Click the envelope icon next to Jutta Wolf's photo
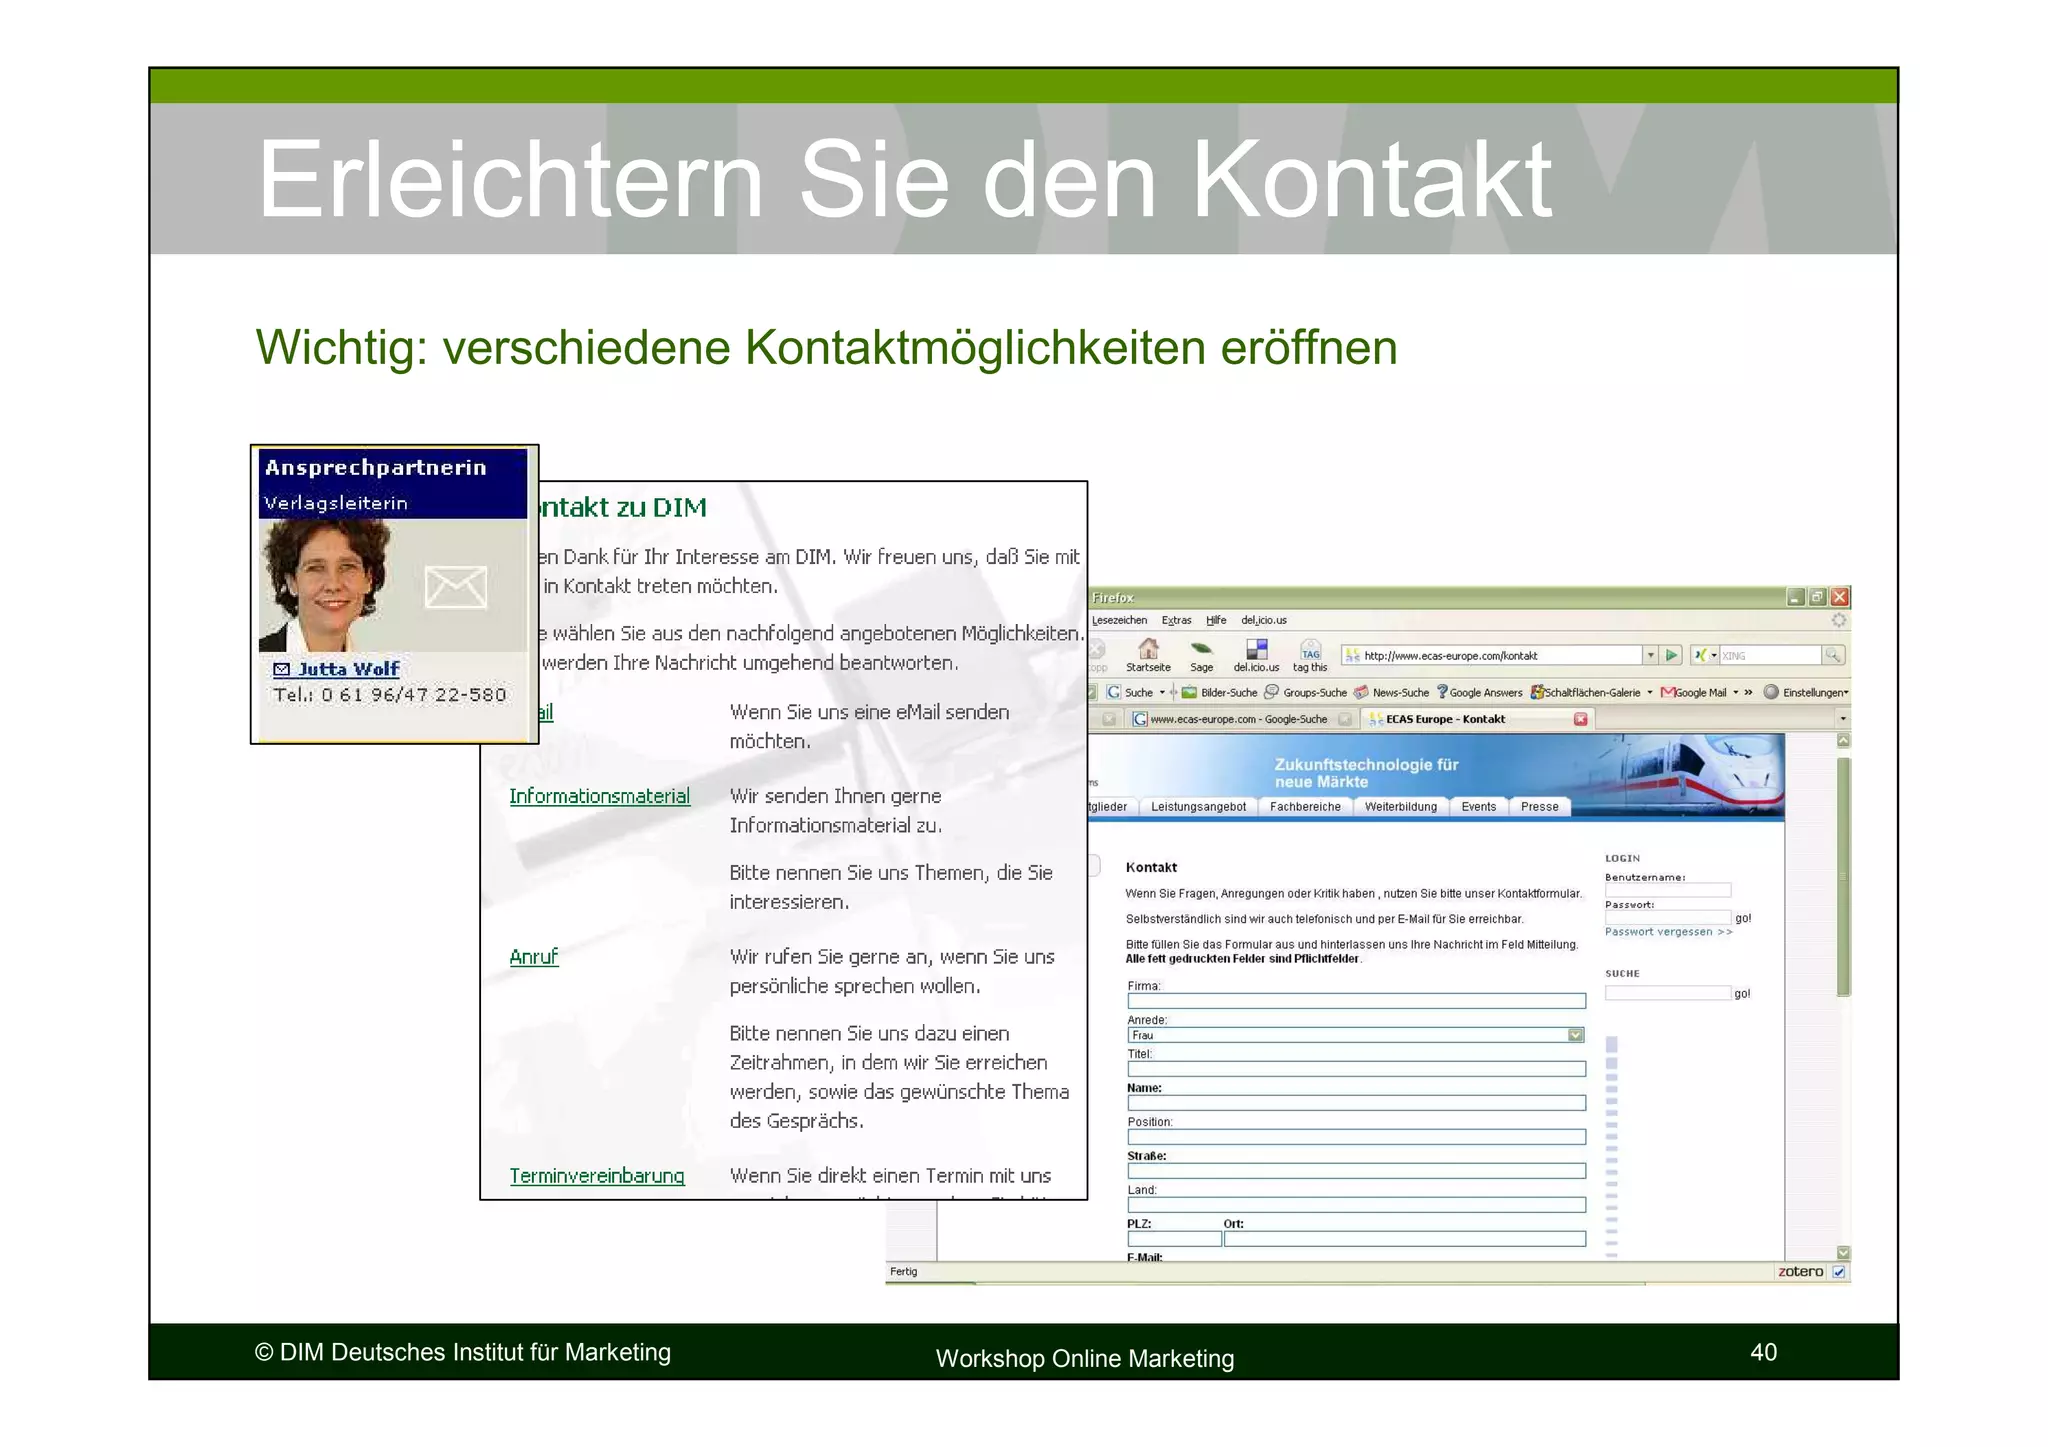 coord(455,587)
